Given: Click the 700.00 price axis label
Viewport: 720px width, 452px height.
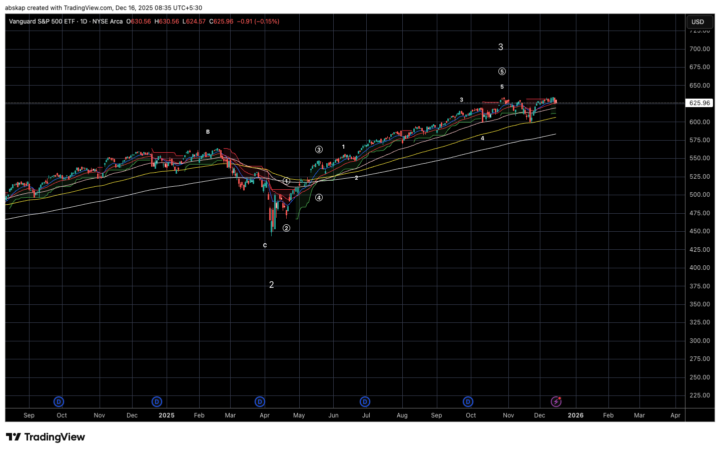Looking at the screenshot, I should (x=700, y=49).
